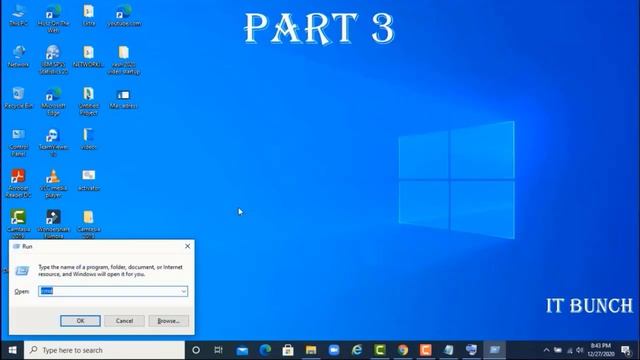Screen dimensions: 640x360
Task: Click the Browse... button in Run
Action: tap(169, 321)
